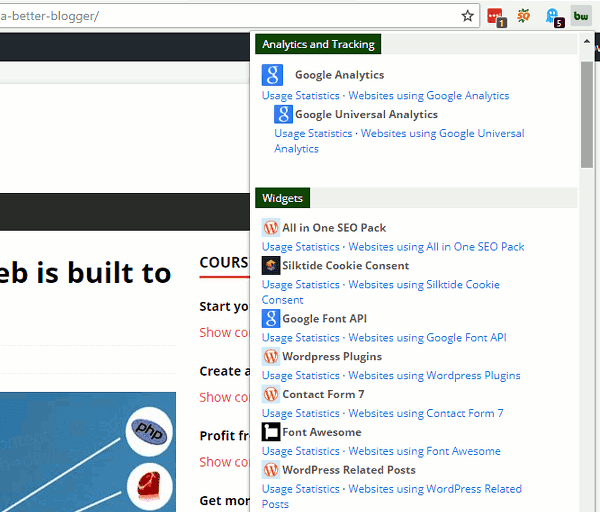The image size is (600, 512).
Task: Open Usage Statistics for Wordpress Plugins
Action: coord(301,376)
